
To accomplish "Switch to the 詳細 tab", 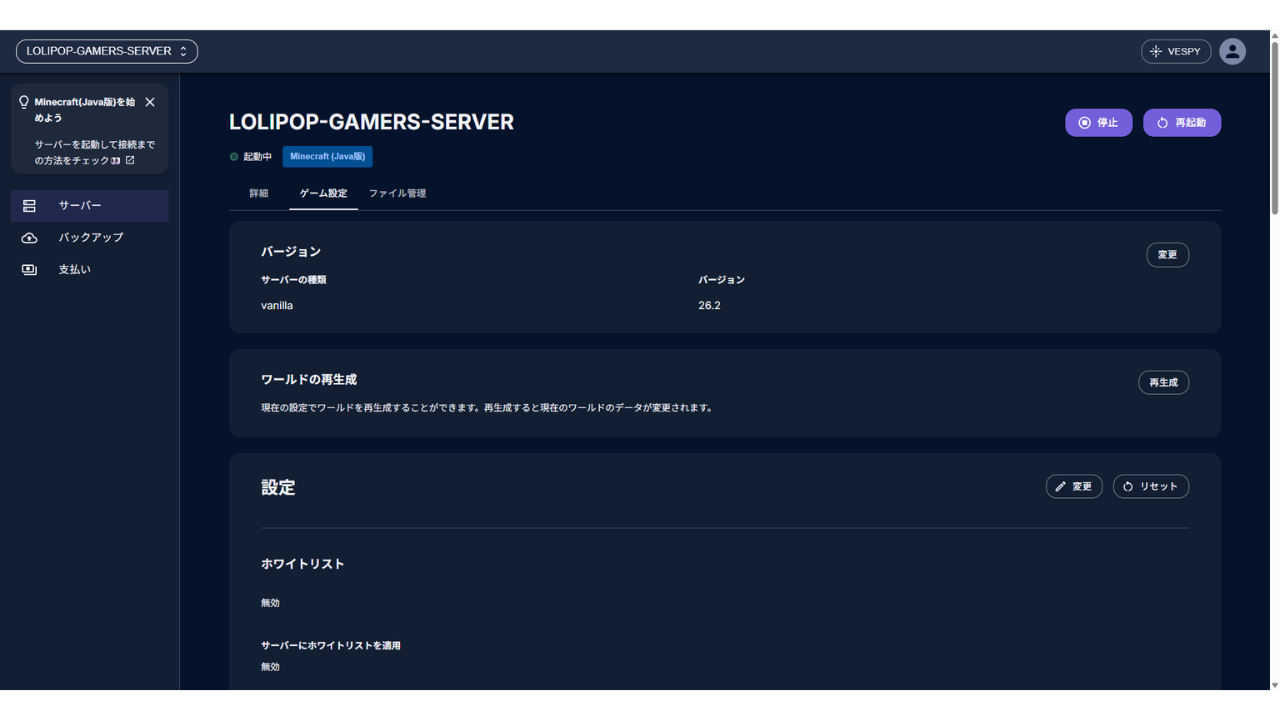I will [259, 193].
